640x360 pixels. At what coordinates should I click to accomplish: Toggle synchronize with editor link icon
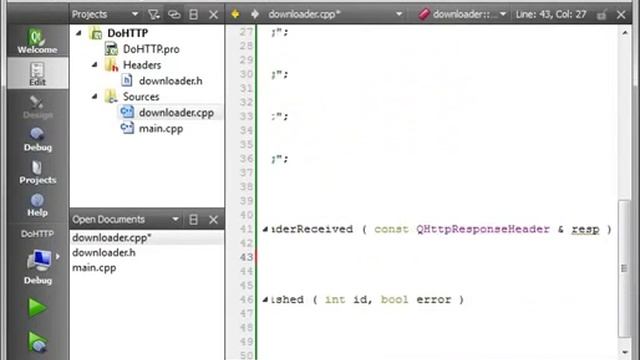(x=174, y=15)
